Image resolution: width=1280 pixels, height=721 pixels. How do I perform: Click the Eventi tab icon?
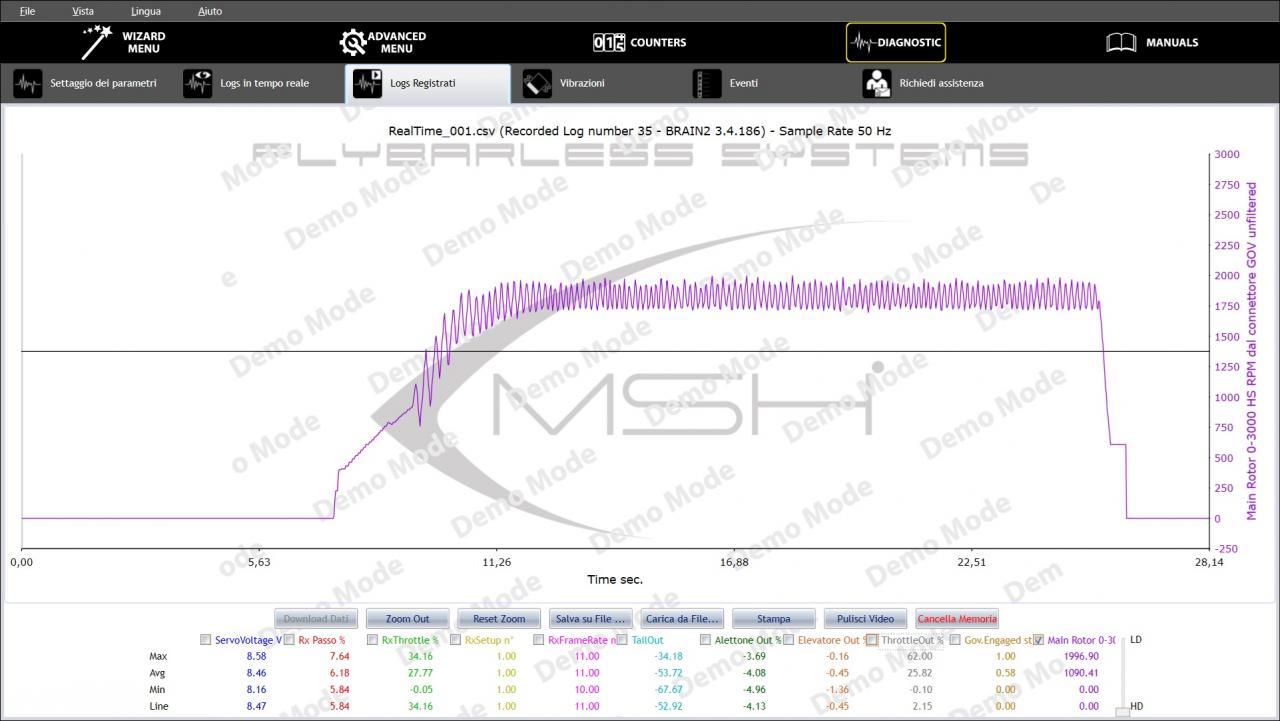coord(707,84)
